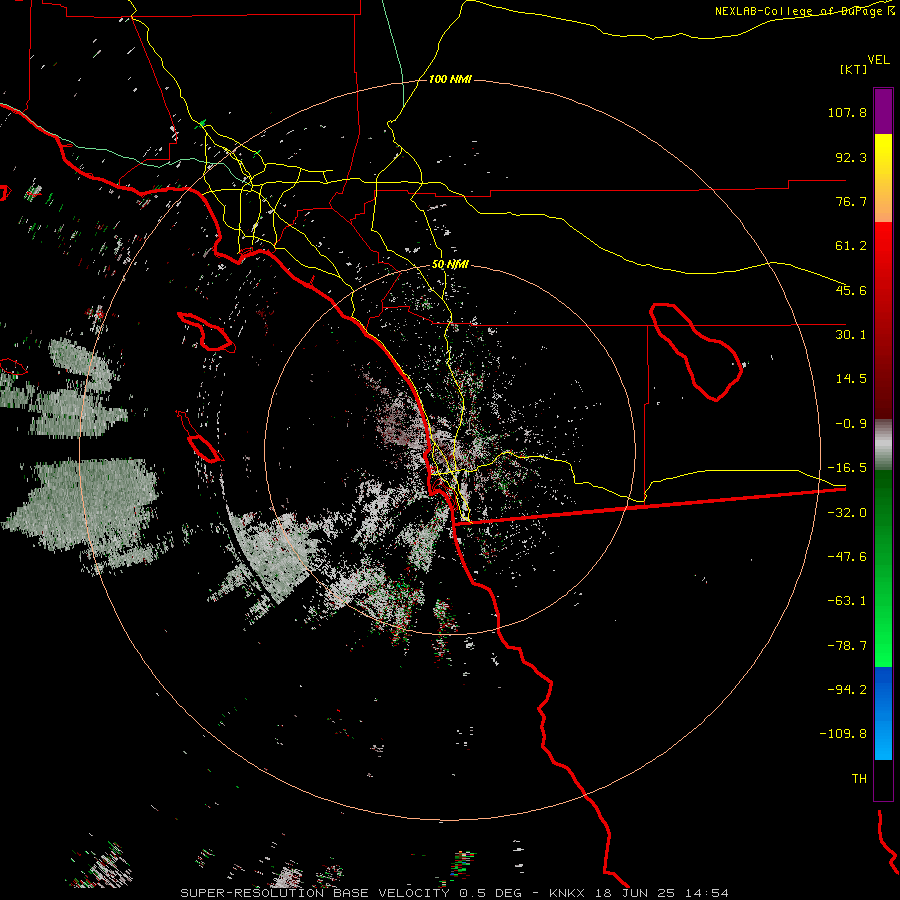900x900 pixels.
Task: Click the Santa Catalina Island outline
Action: click(x=206, y=332)
